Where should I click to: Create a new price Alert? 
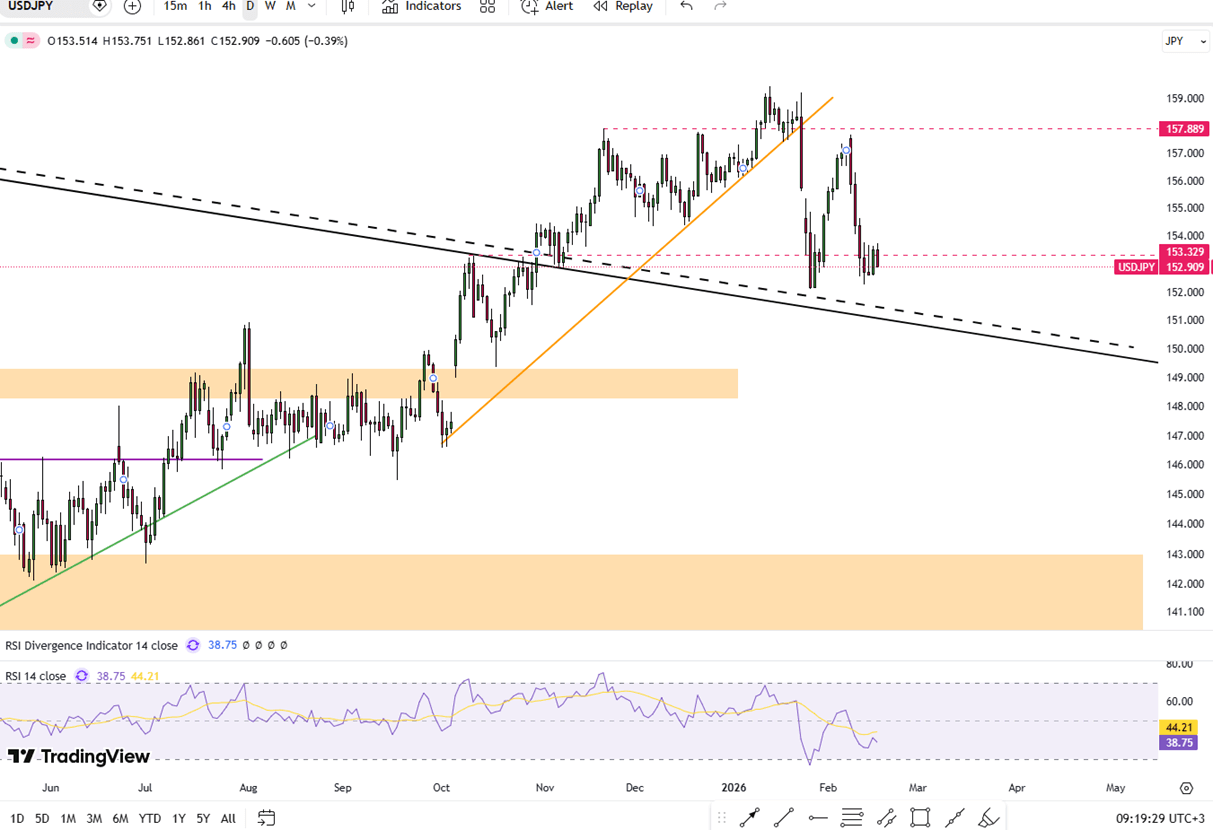click(547, 6)
